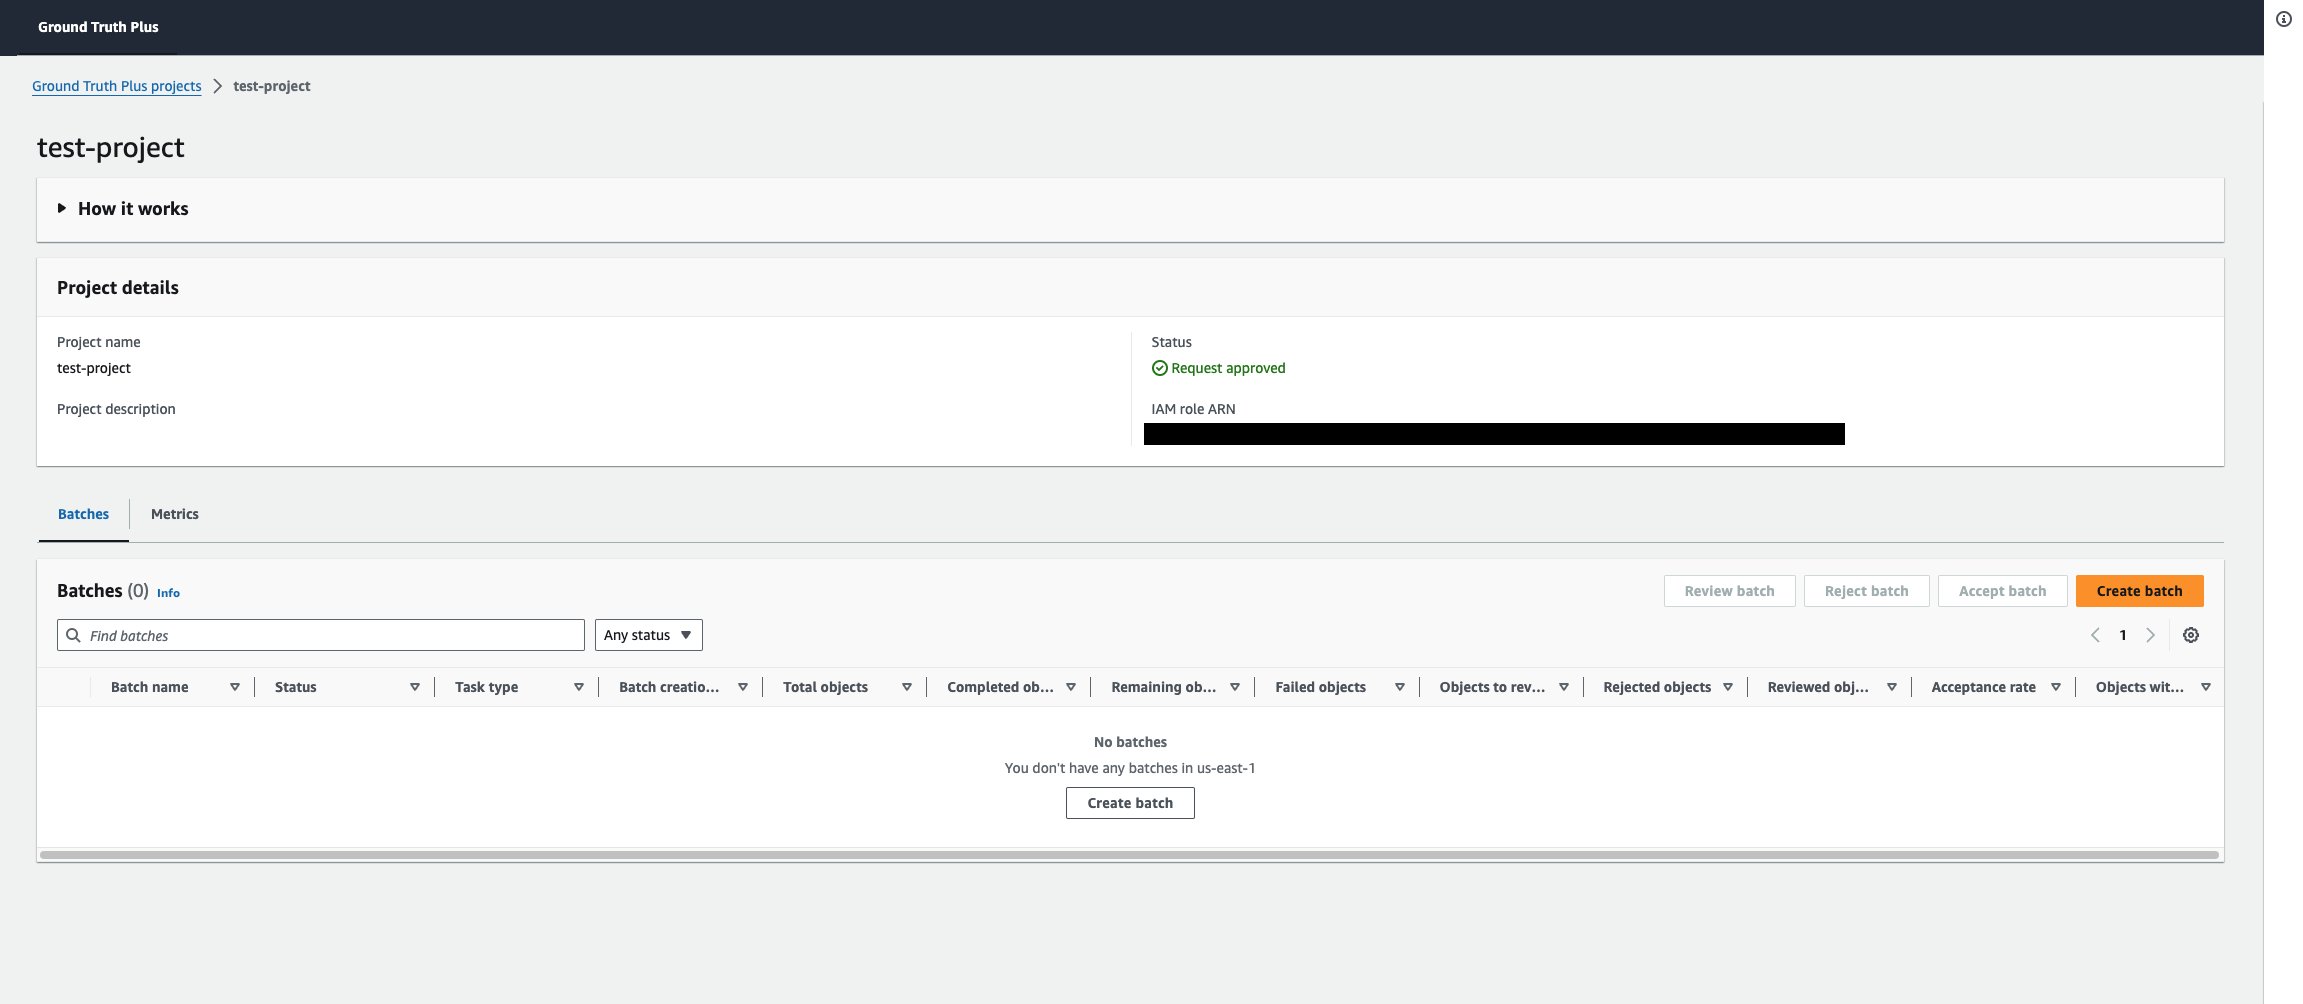Click the Project name label

pos(98,342)
